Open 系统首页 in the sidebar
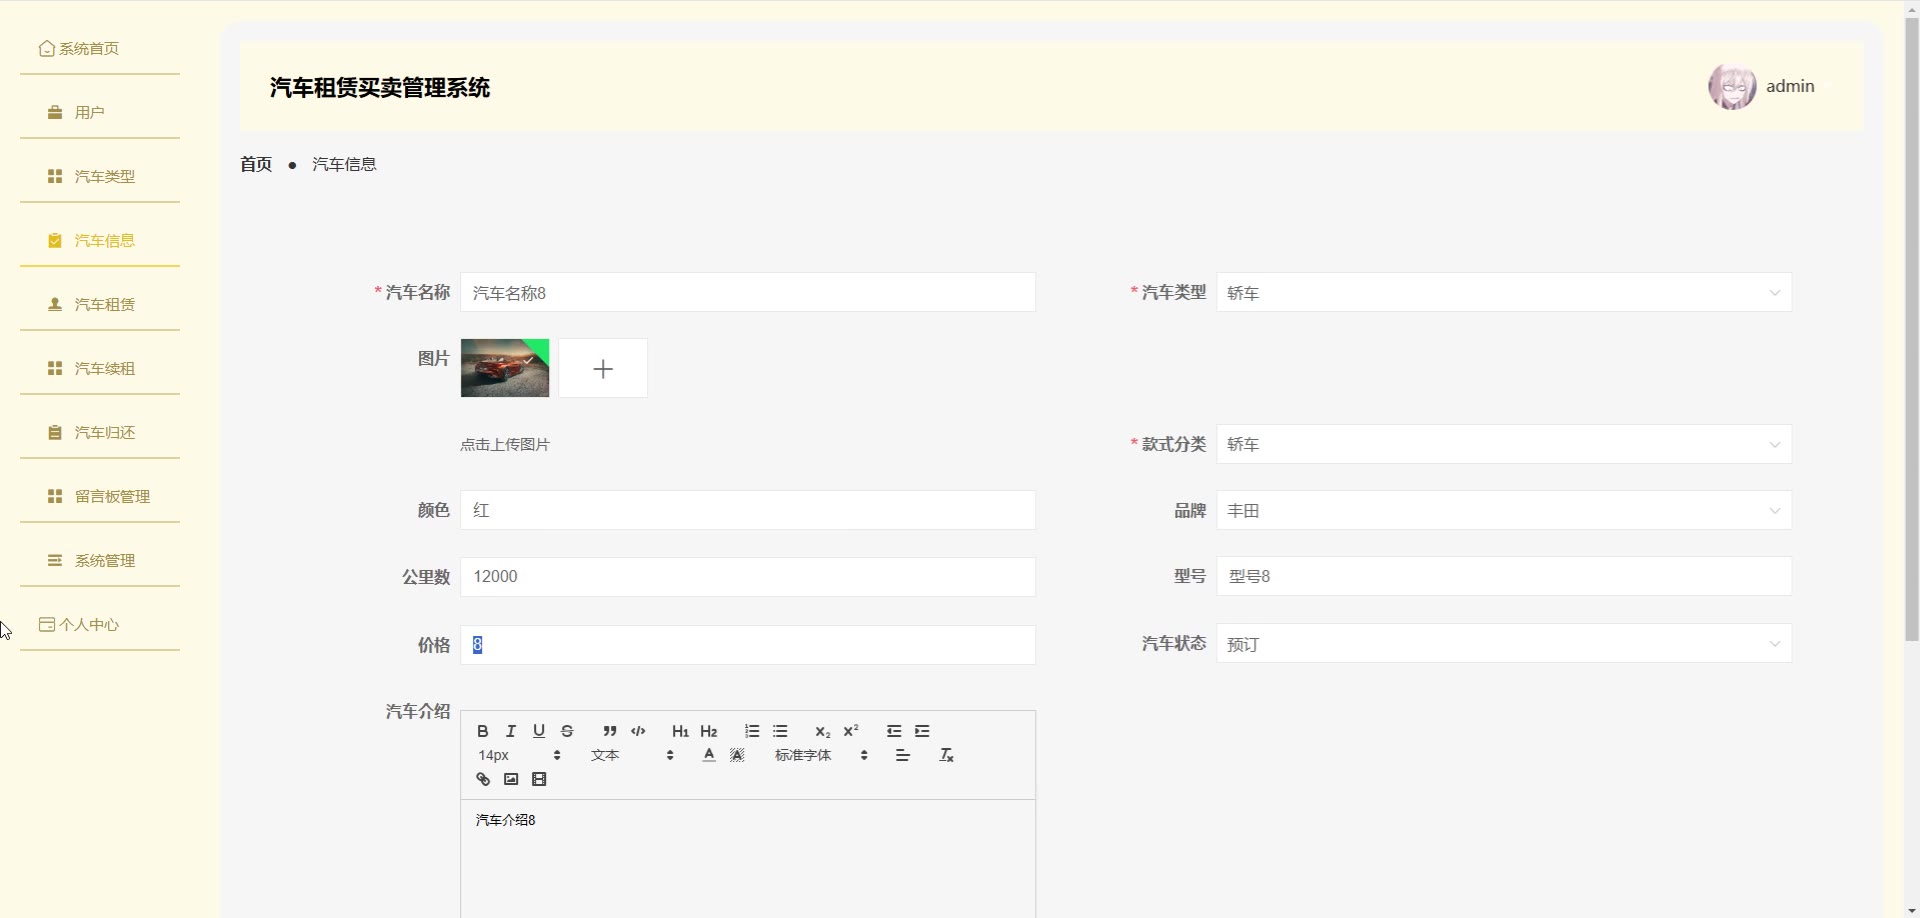 coord(100,48)
